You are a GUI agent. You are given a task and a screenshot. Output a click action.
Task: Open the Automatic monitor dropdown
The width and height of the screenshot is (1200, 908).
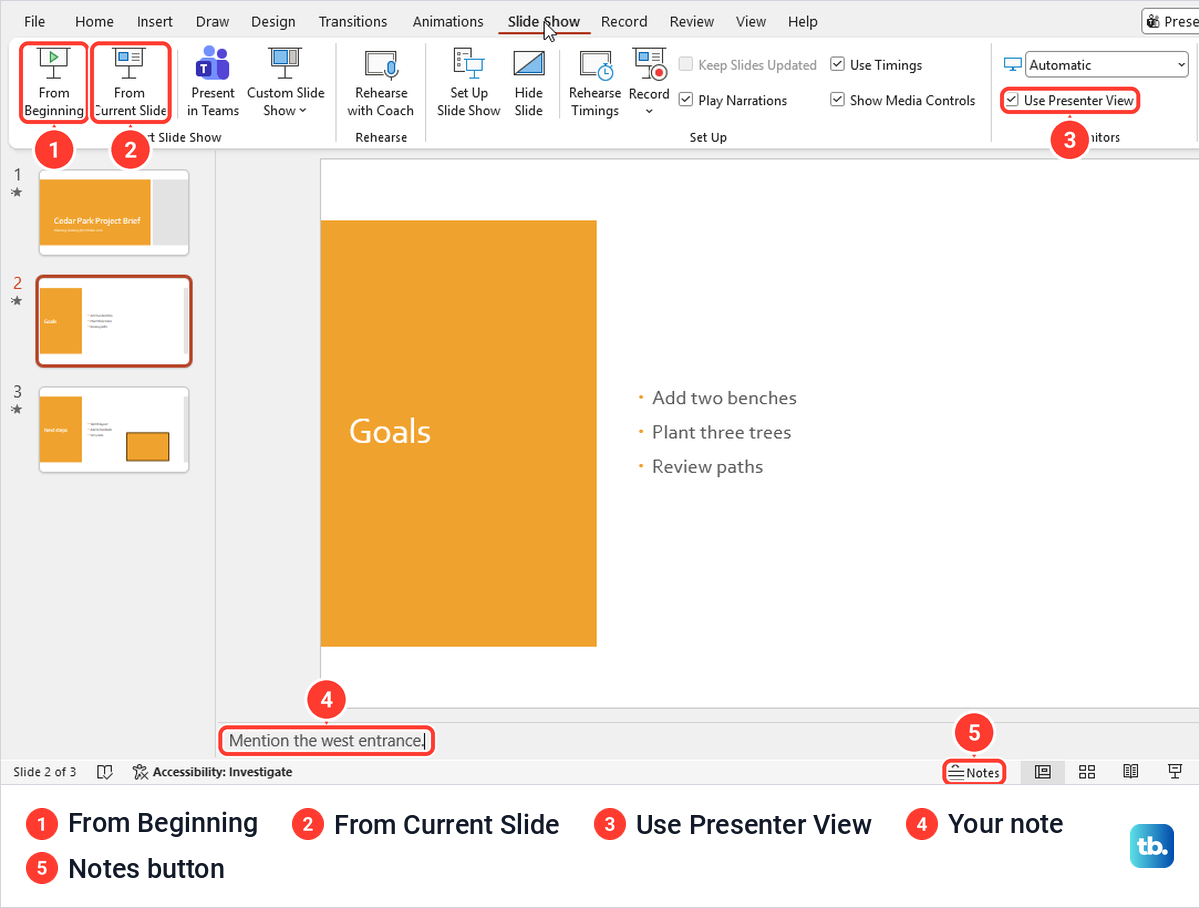(x=1107, y=65)
